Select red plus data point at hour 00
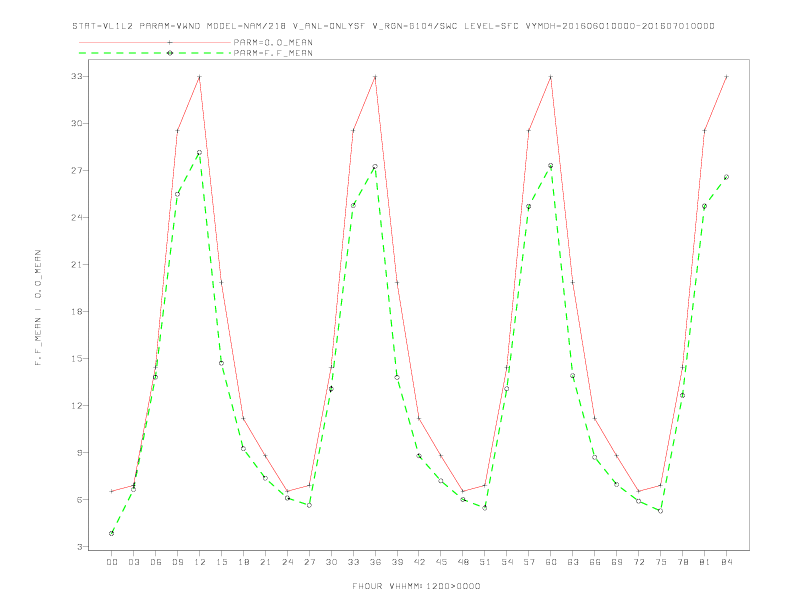Image resolution: width=792 pixels, height=612 pixels. (x=112, y=491)
